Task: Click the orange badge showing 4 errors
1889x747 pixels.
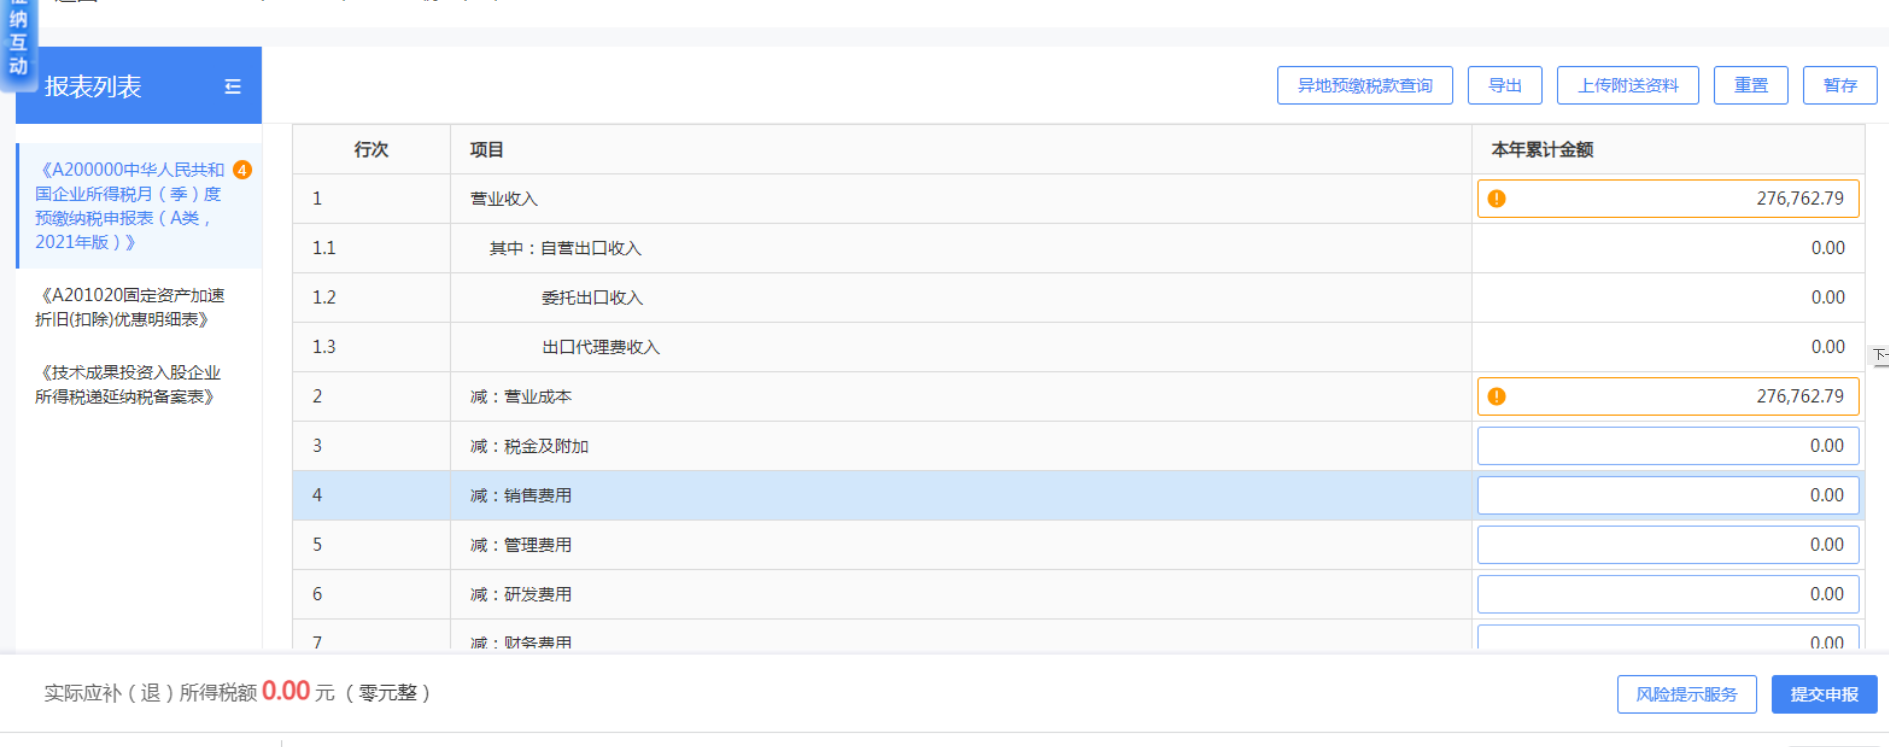Action: point(242,170)
